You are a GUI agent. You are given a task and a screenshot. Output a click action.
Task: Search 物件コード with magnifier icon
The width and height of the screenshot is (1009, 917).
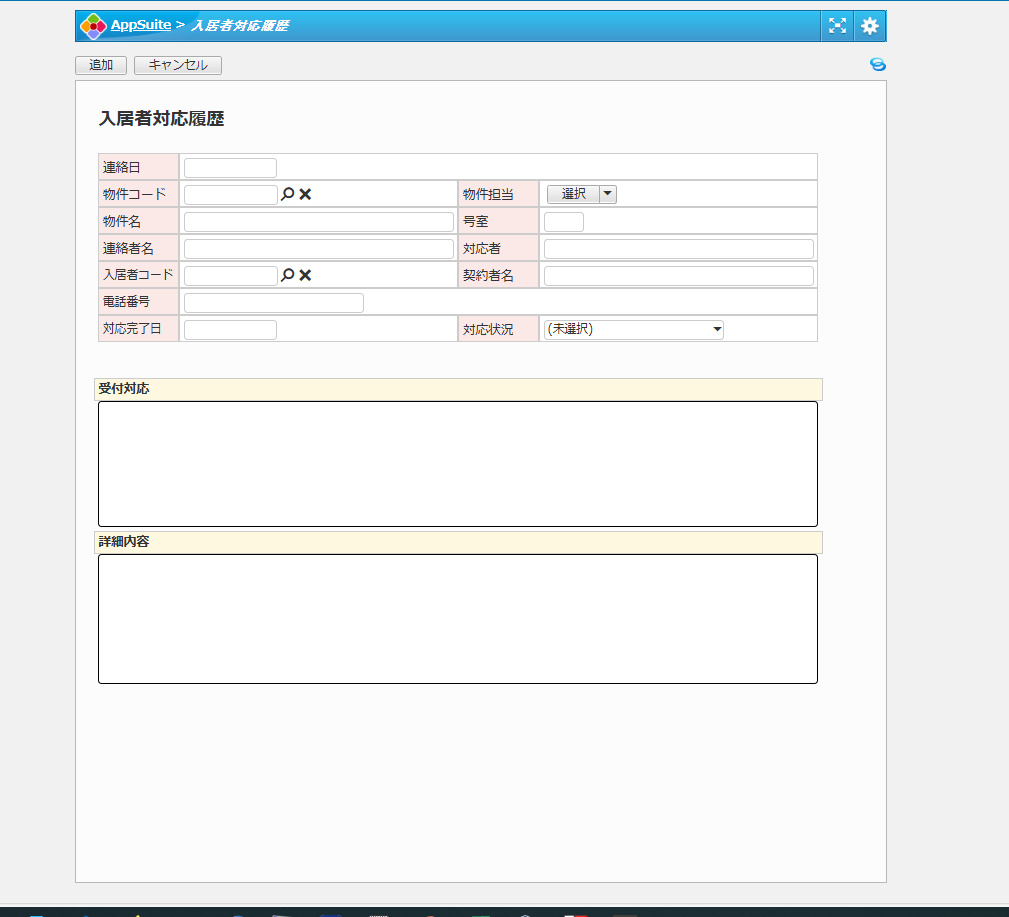click(x=287, y=194)
